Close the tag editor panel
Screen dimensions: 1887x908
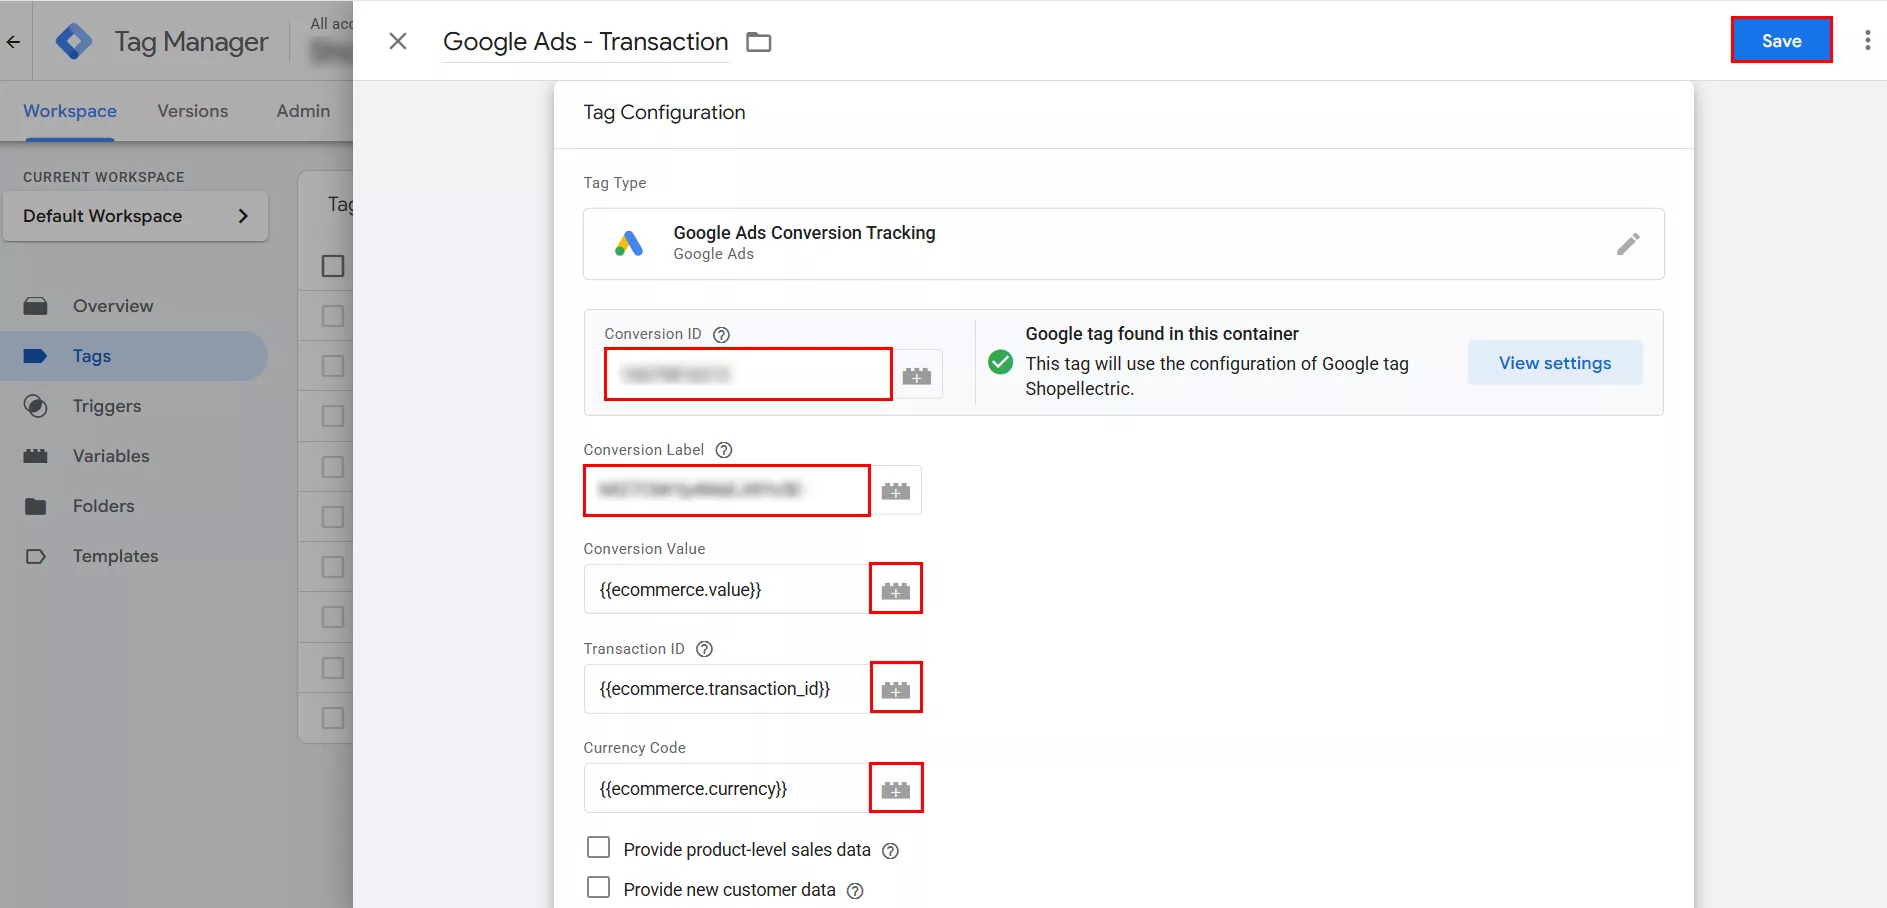click(x=398, y=41)
